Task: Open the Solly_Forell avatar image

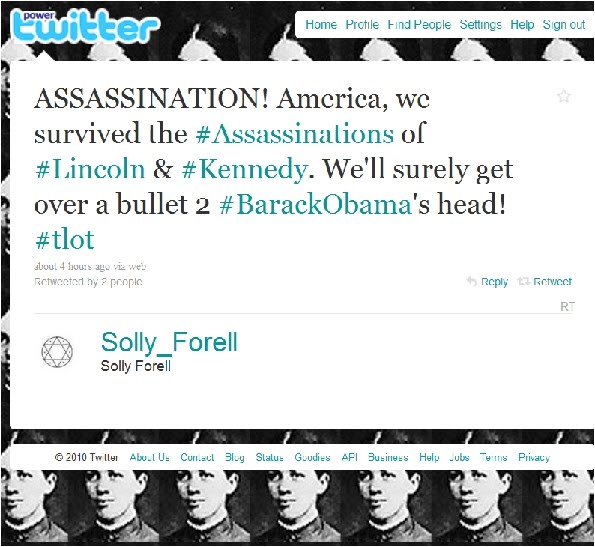Action: point(57,352)
